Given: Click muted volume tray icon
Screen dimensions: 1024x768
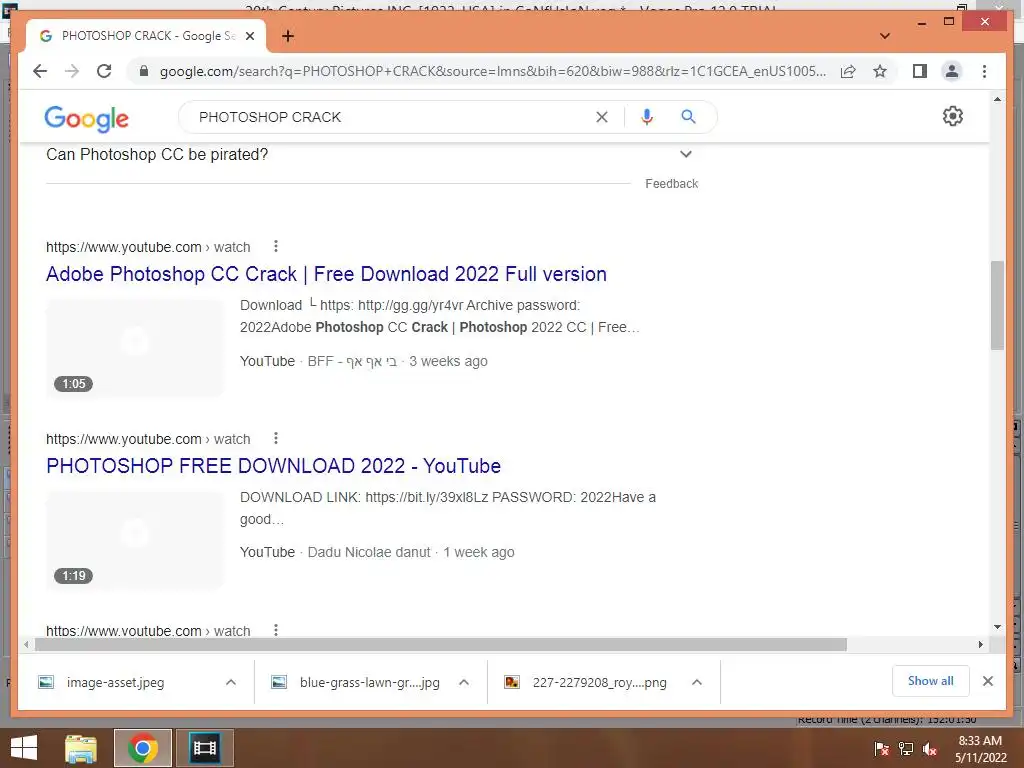Looking at the screenshot, I should pos(930,749).
